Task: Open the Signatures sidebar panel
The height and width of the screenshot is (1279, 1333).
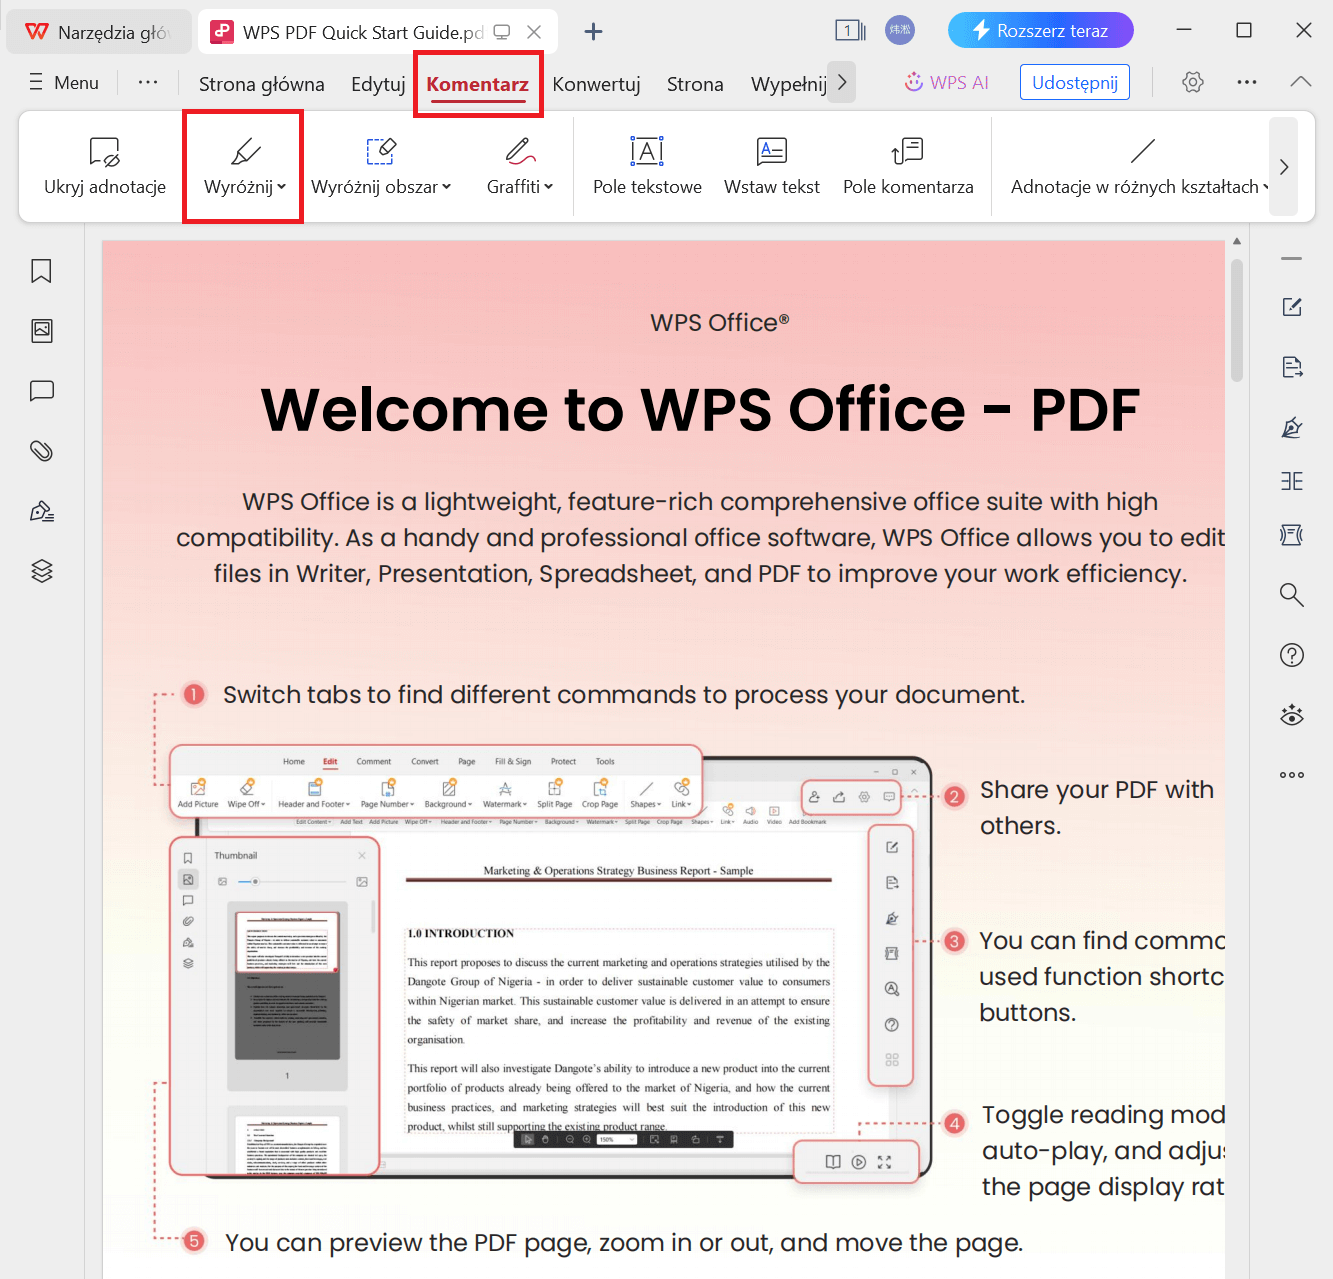Action: coord(41,511)
